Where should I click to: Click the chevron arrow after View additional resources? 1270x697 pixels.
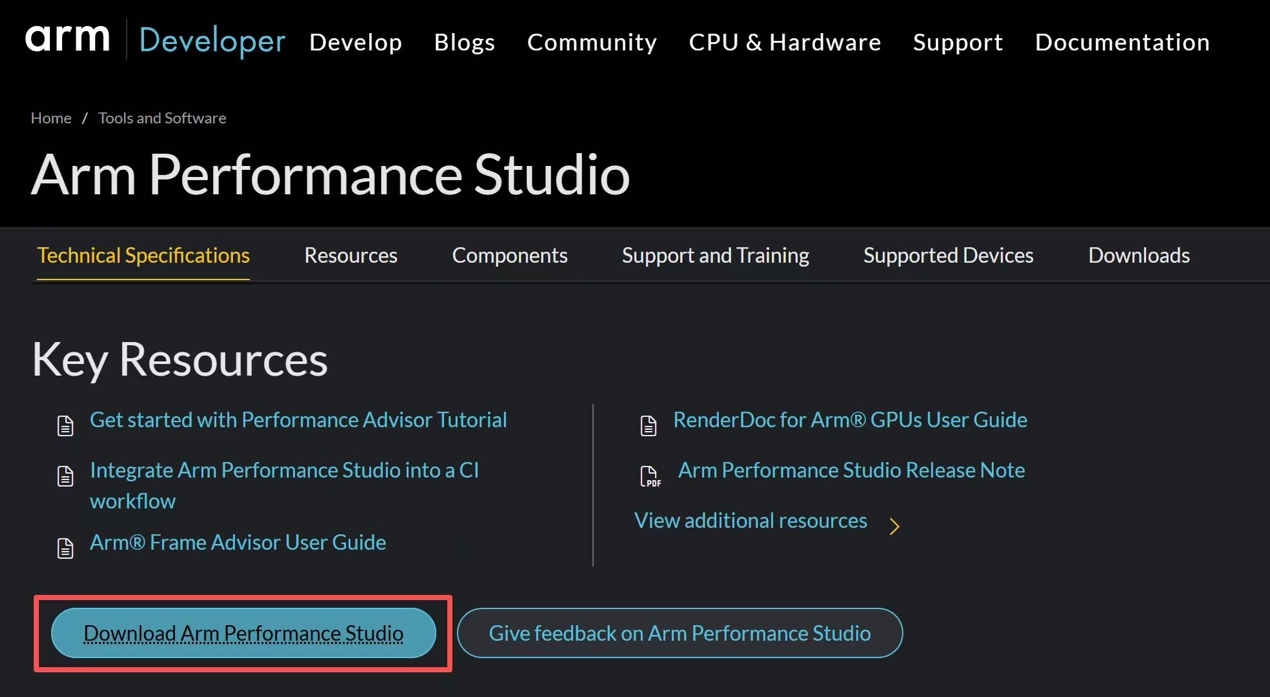(x=894, y=526)
